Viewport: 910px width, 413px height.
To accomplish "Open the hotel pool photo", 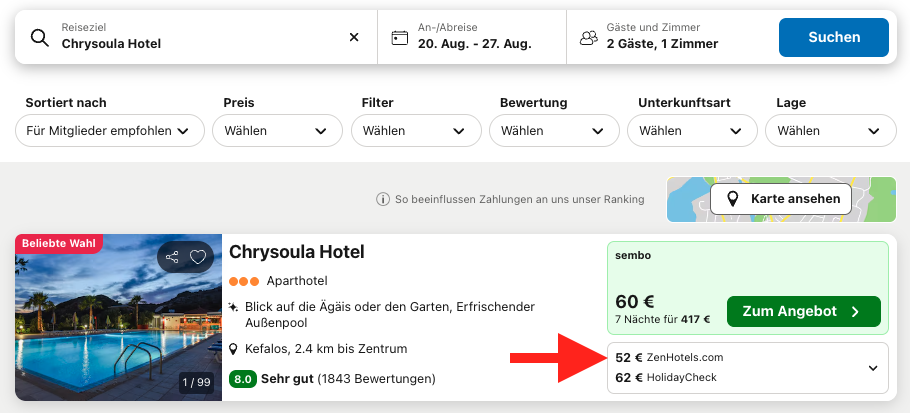I will (x=118, y=317).
